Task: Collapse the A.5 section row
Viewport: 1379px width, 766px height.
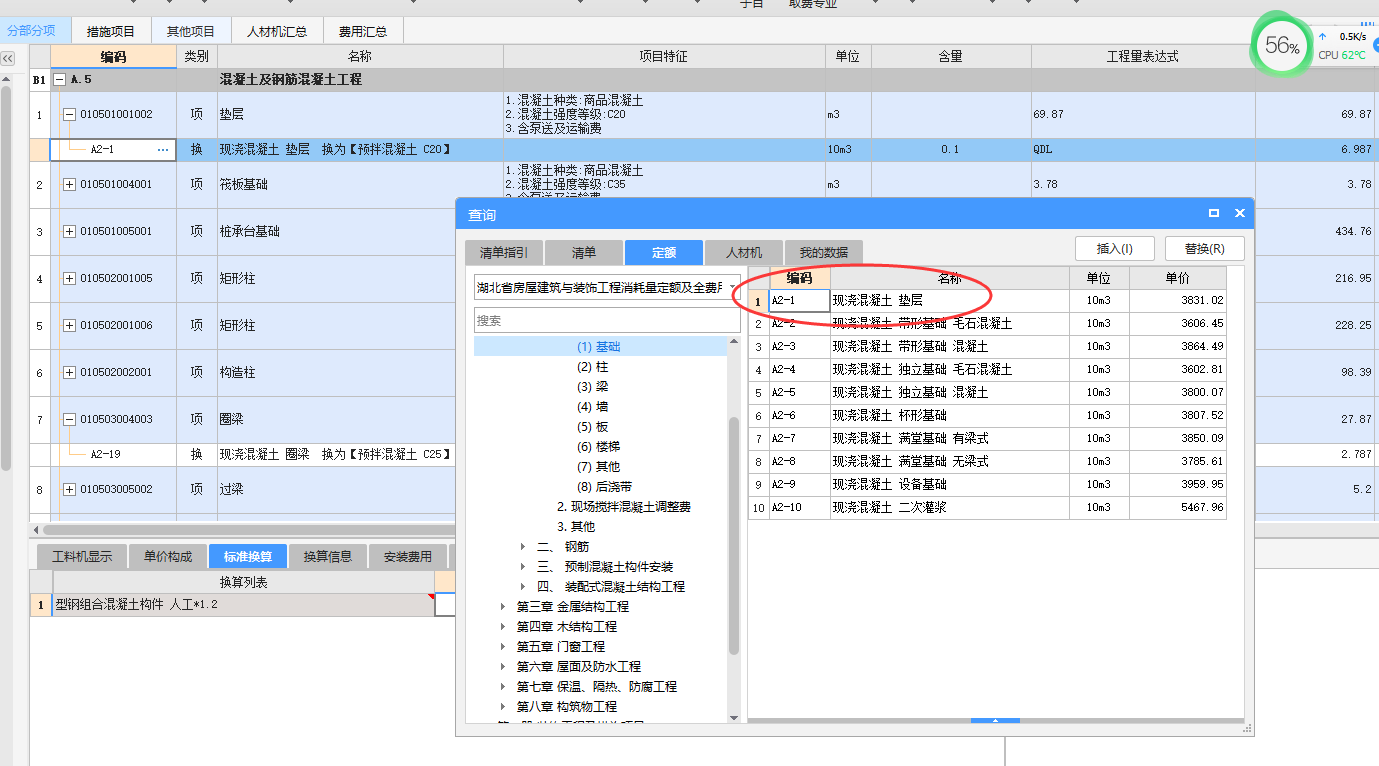Action: (59, 79)
